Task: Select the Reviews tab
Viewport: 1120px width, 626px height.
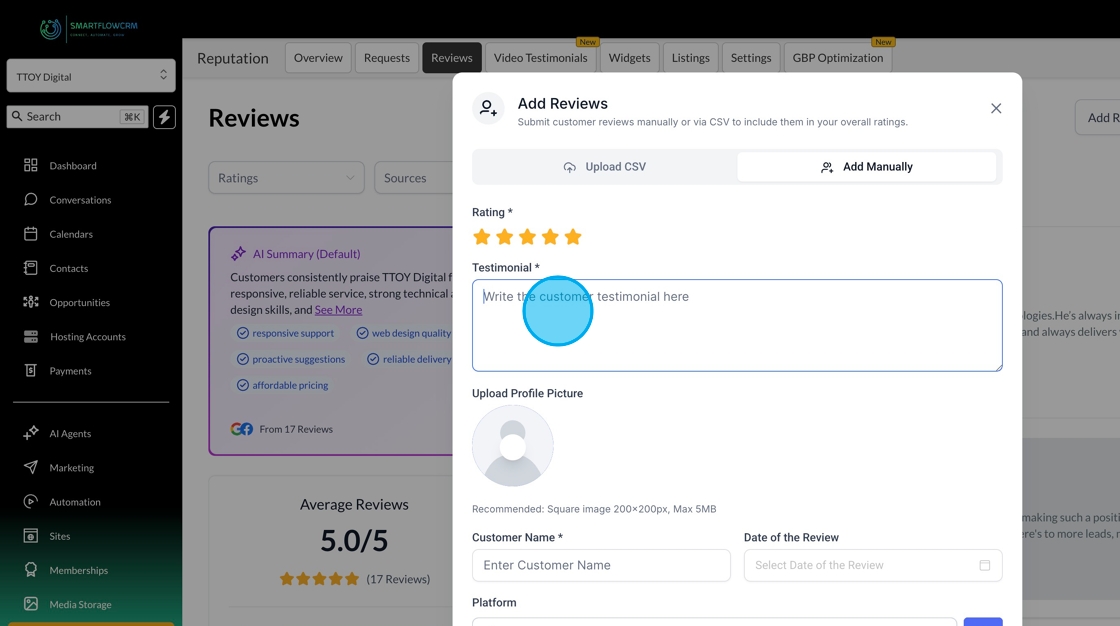Action: coord(451,58)
